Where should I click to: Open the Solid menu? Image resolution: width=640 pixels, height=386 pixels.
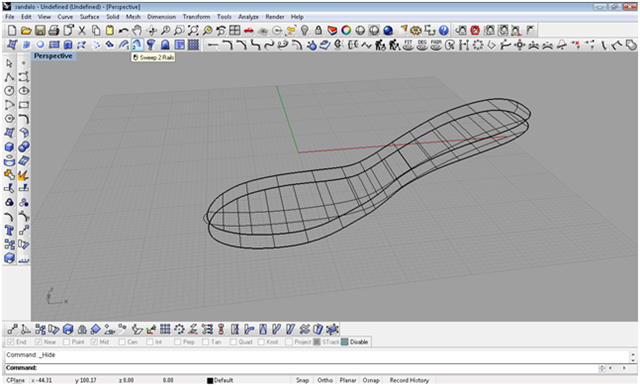(113, 17)
